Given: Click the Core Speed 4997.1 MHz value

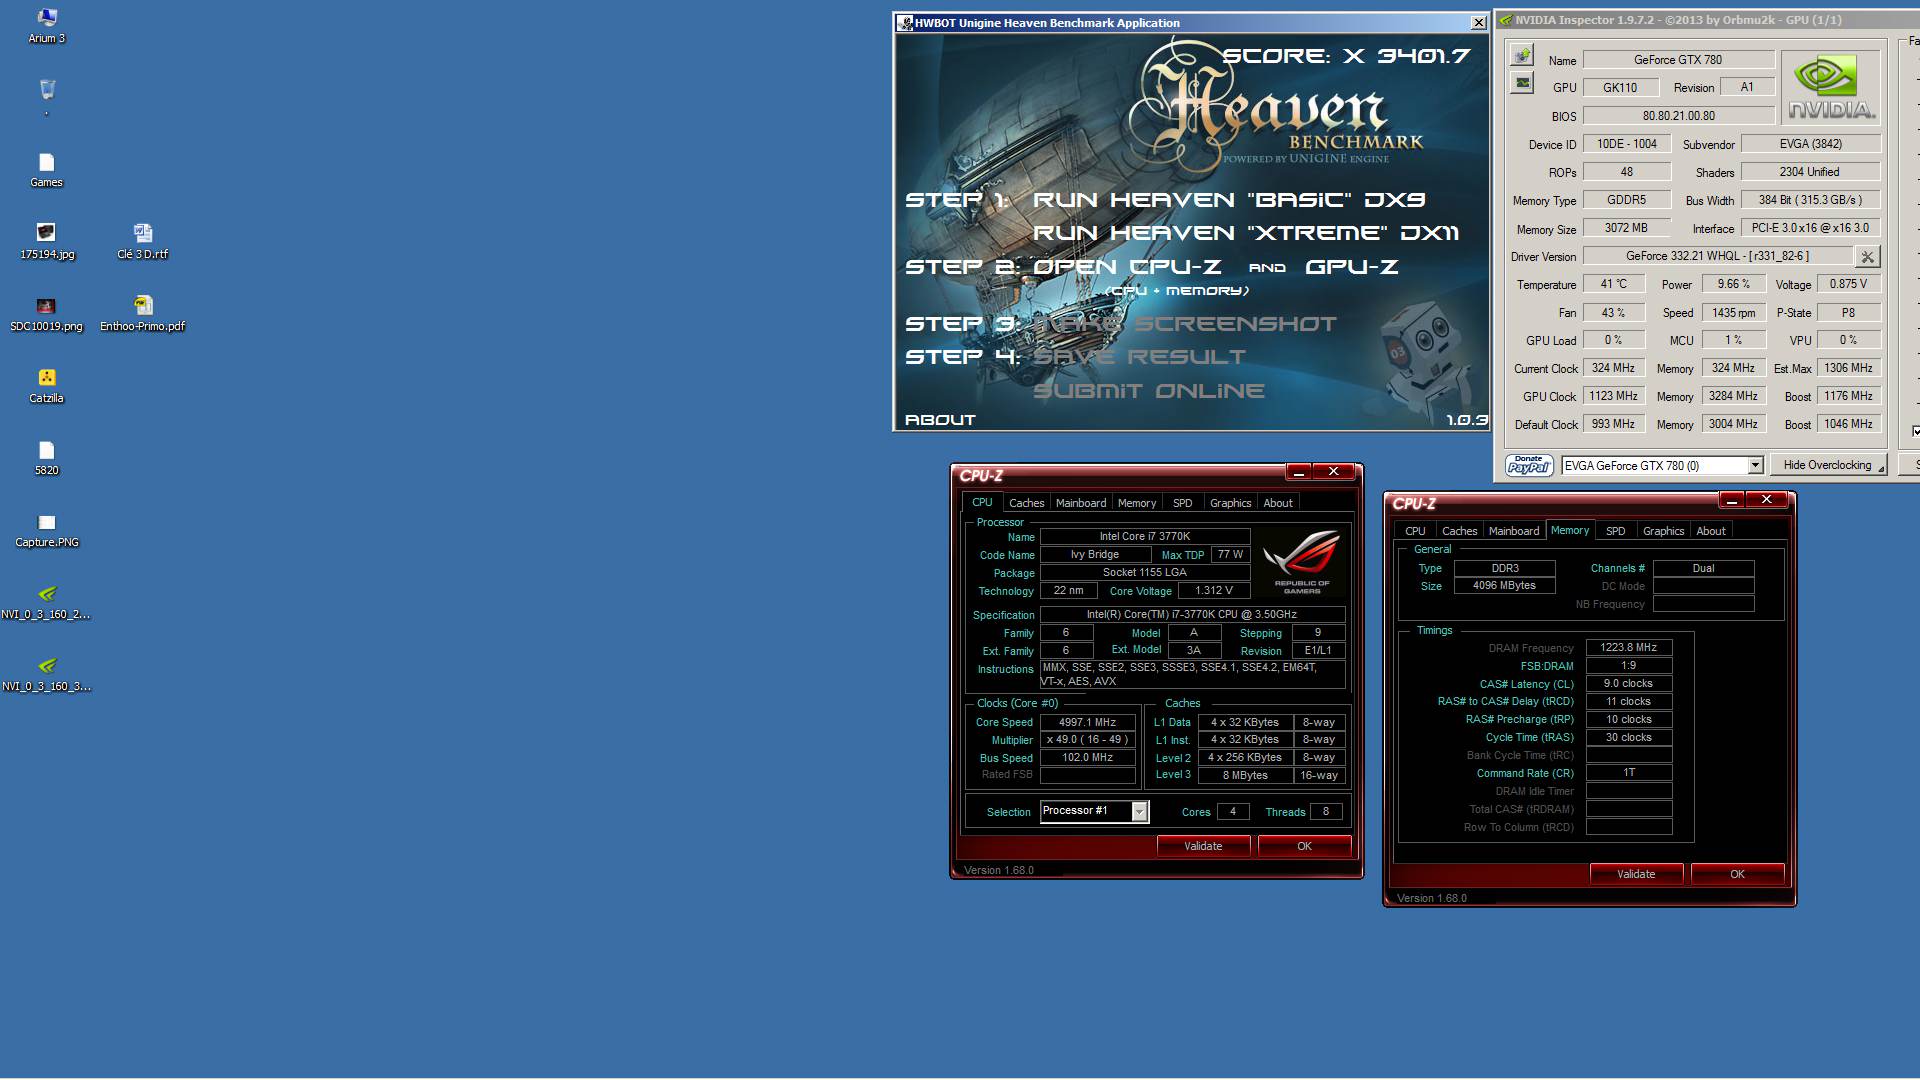Looking at the screenshot, I should [x=1087, y=722].
